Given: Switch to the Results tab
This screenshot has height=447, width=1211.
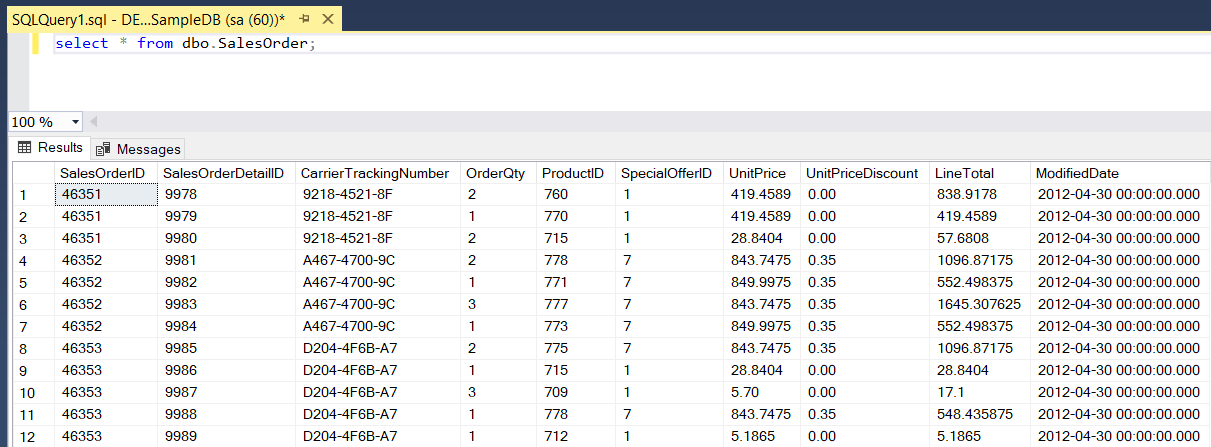Looking at the screenshot, I should [x=50, y=148].
